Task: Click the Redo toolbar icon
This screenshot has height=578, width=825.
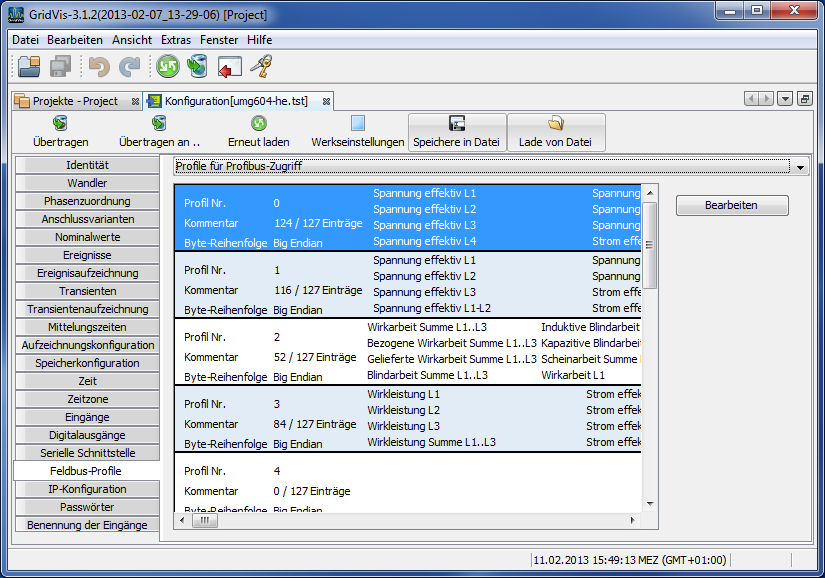Action: click(130, 69)
